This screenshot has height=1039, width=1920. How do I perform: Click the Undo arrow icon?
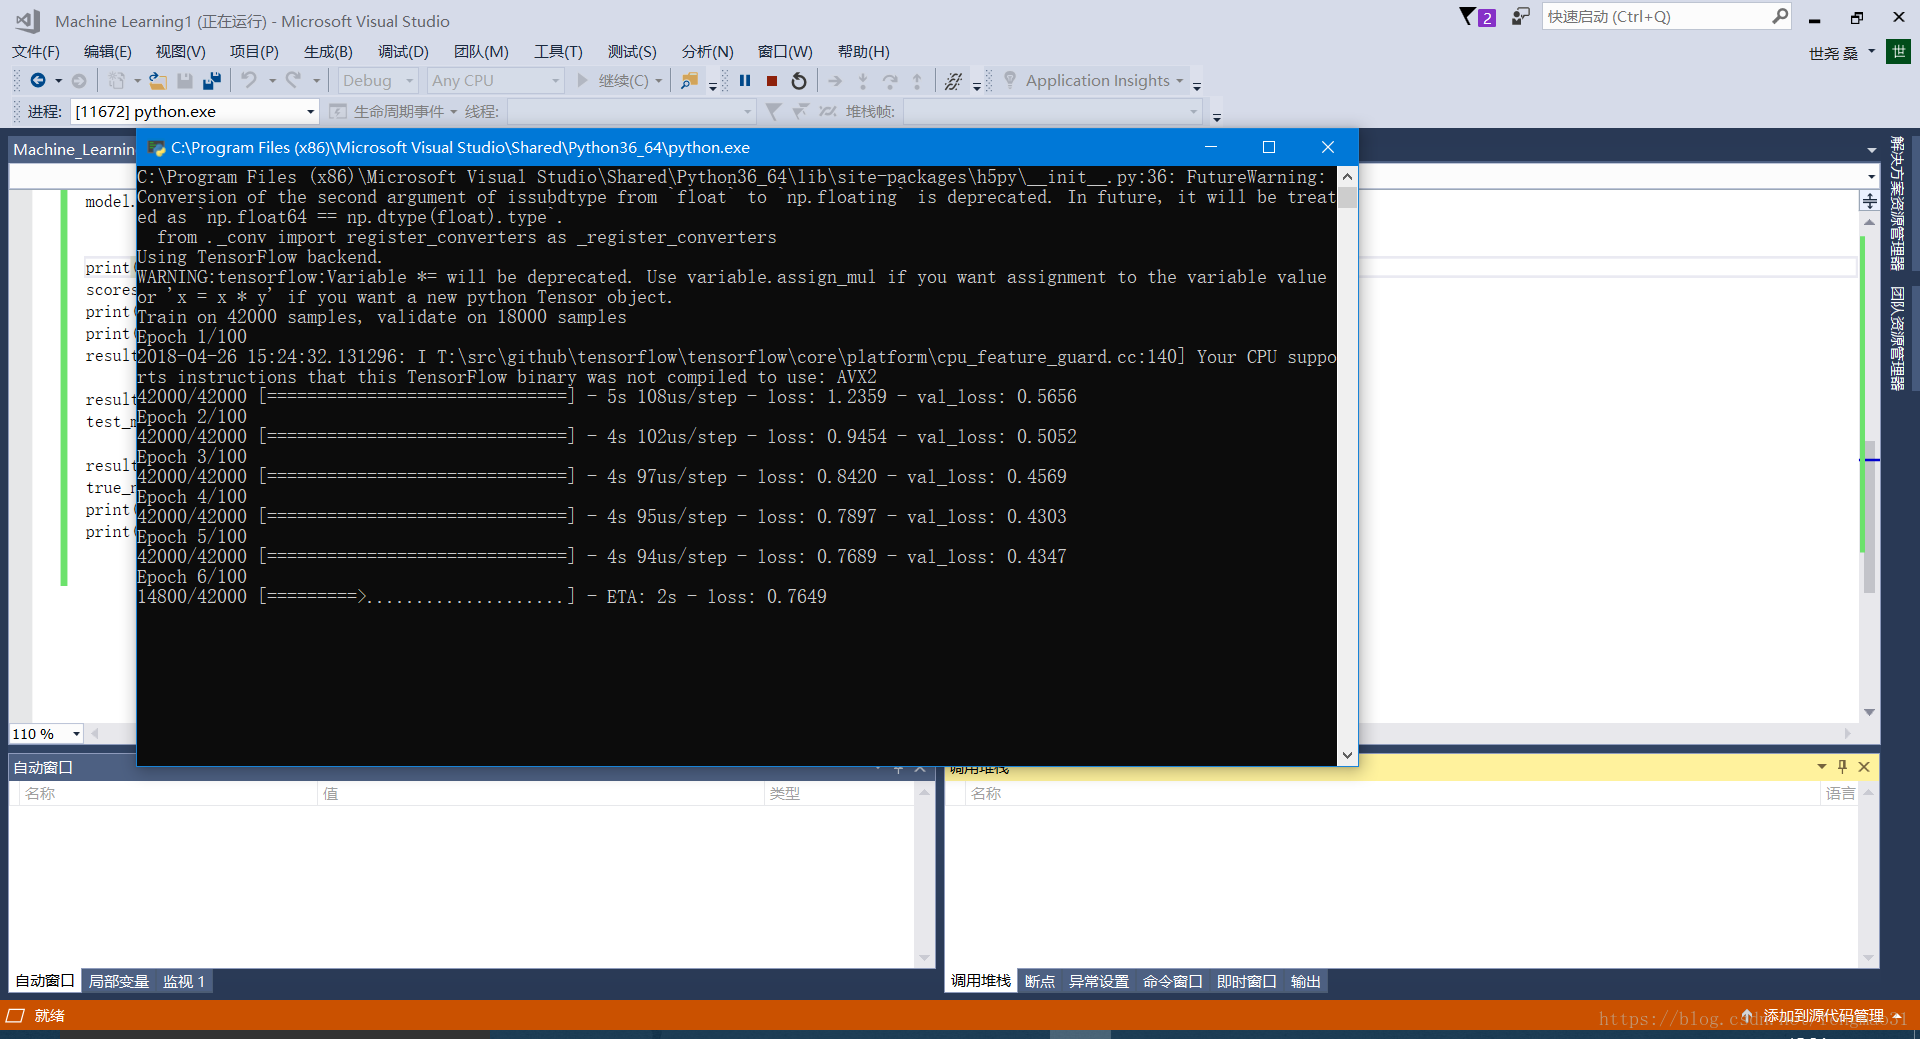pos(249,81)
